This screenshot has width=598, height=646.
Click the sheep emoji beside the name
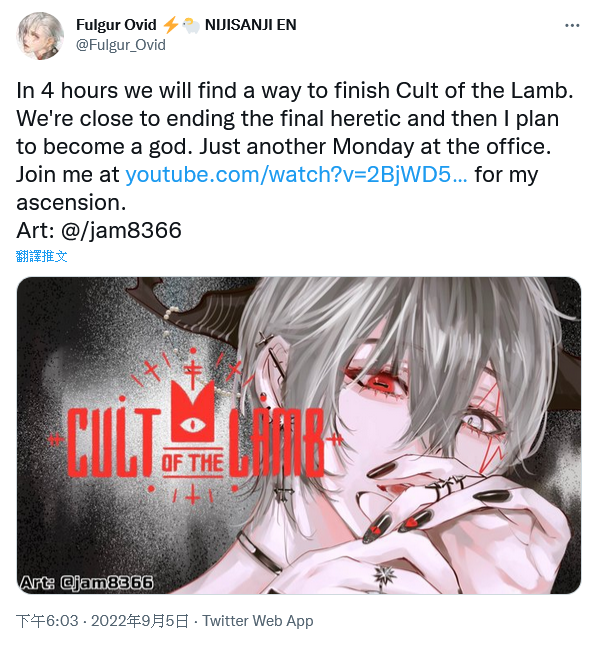coord(191,25)
